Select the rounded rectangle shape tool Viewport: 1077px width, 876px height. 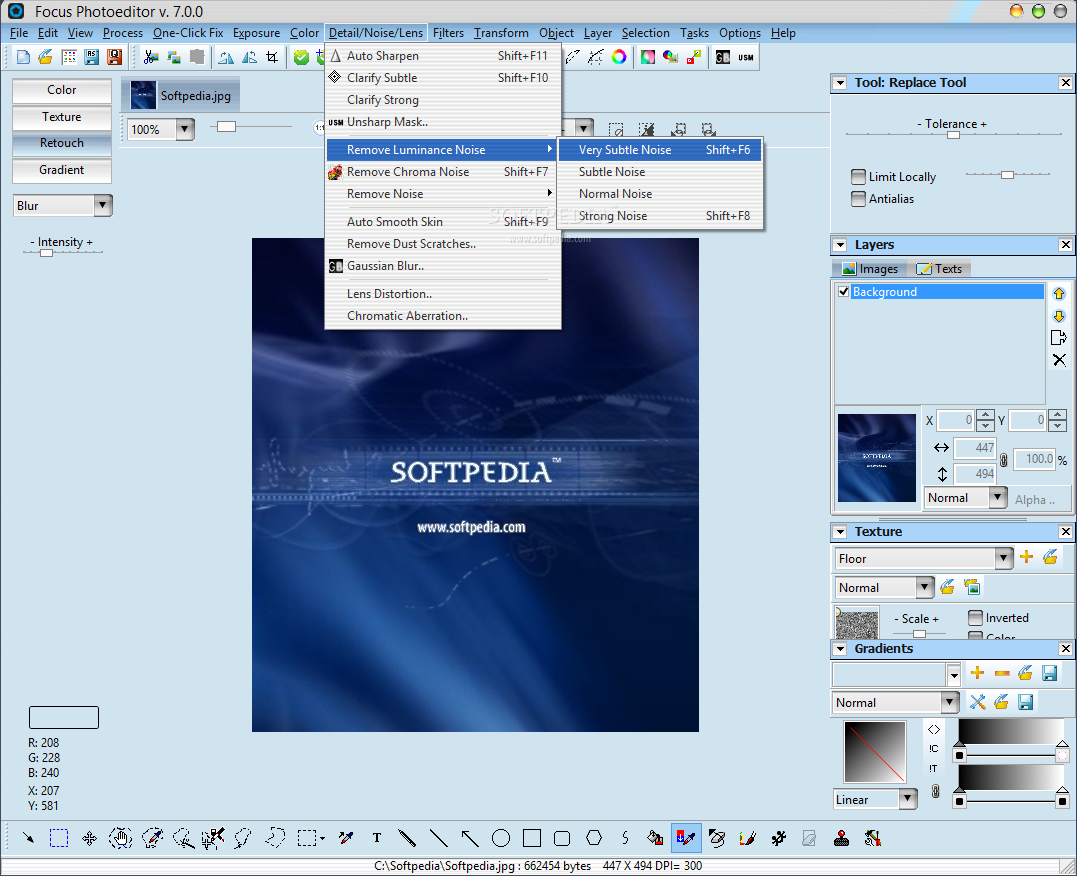(562, 838)
